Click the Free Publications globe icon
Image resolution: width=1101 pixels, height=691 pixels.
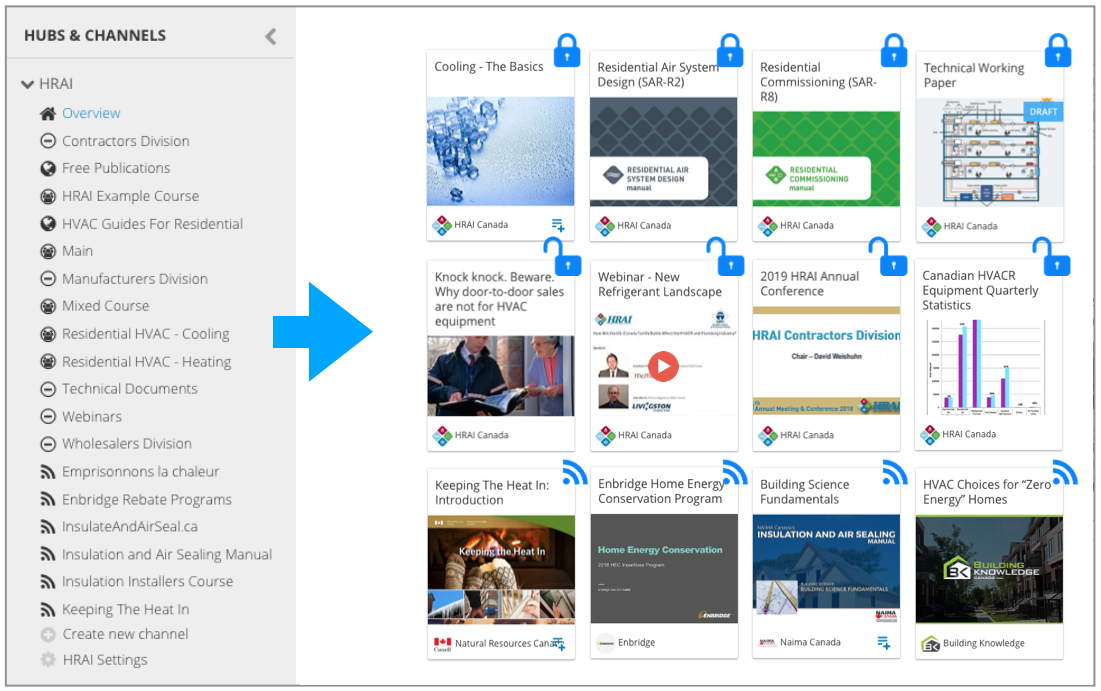tap(48, 169)
